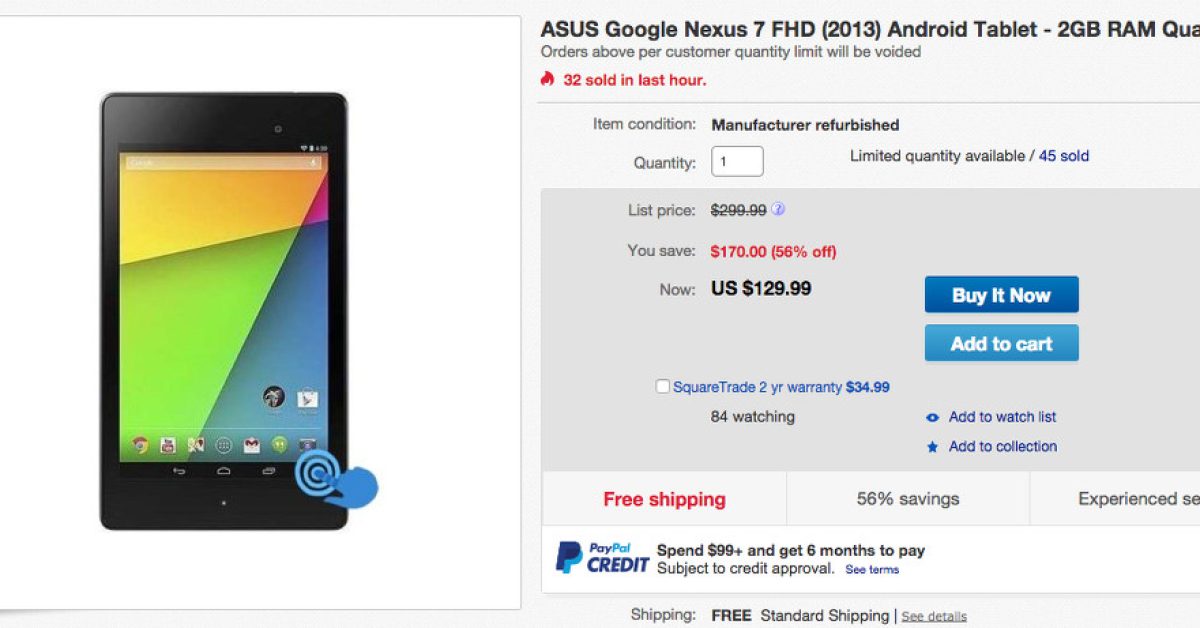Viewport: 1200px width, 628px height.
Task: Open the 45 sold link
Action: pyautogui.click(x=1063, y=156)
